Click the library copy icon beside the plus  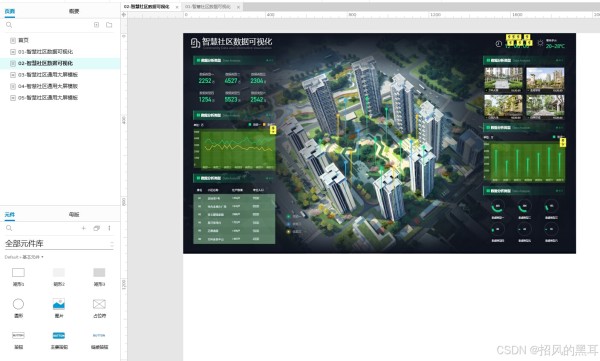[96, 228]
